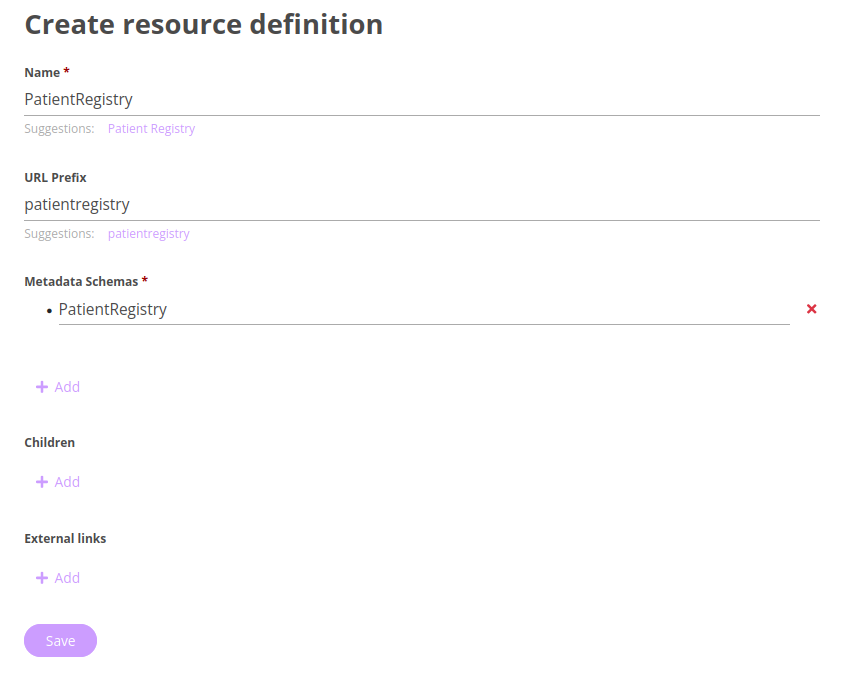Screen dimensions: 853x695
Task: Remove the PatientRegistry metadata schema entry
Action: [x=811, y=309]
